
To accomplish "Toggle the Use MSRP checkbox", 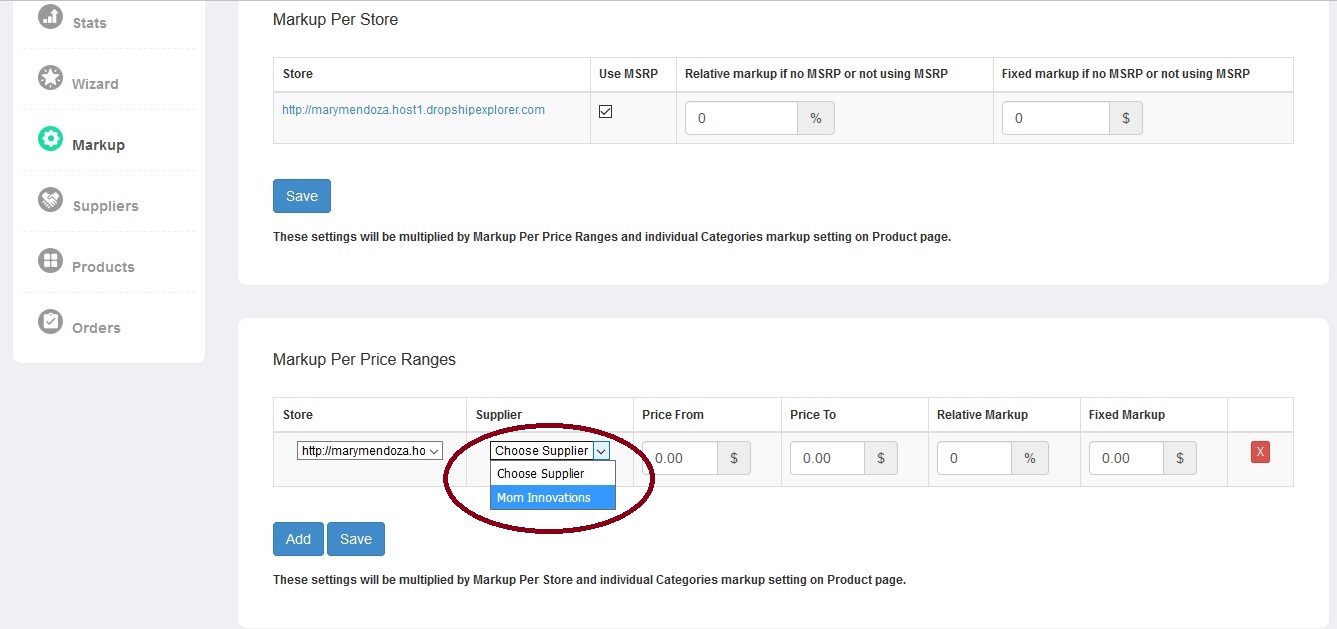I will (605, 111).
